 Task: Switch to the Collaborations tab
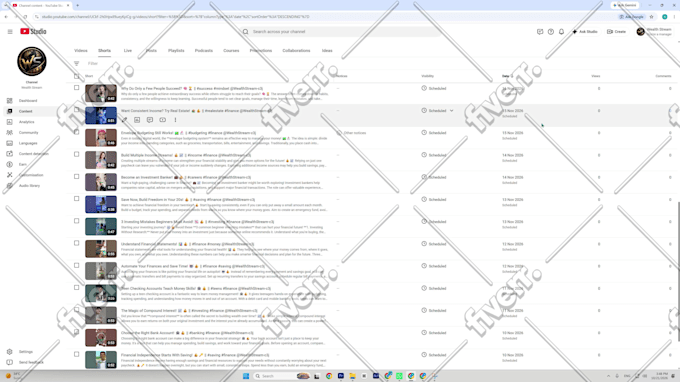296,51
